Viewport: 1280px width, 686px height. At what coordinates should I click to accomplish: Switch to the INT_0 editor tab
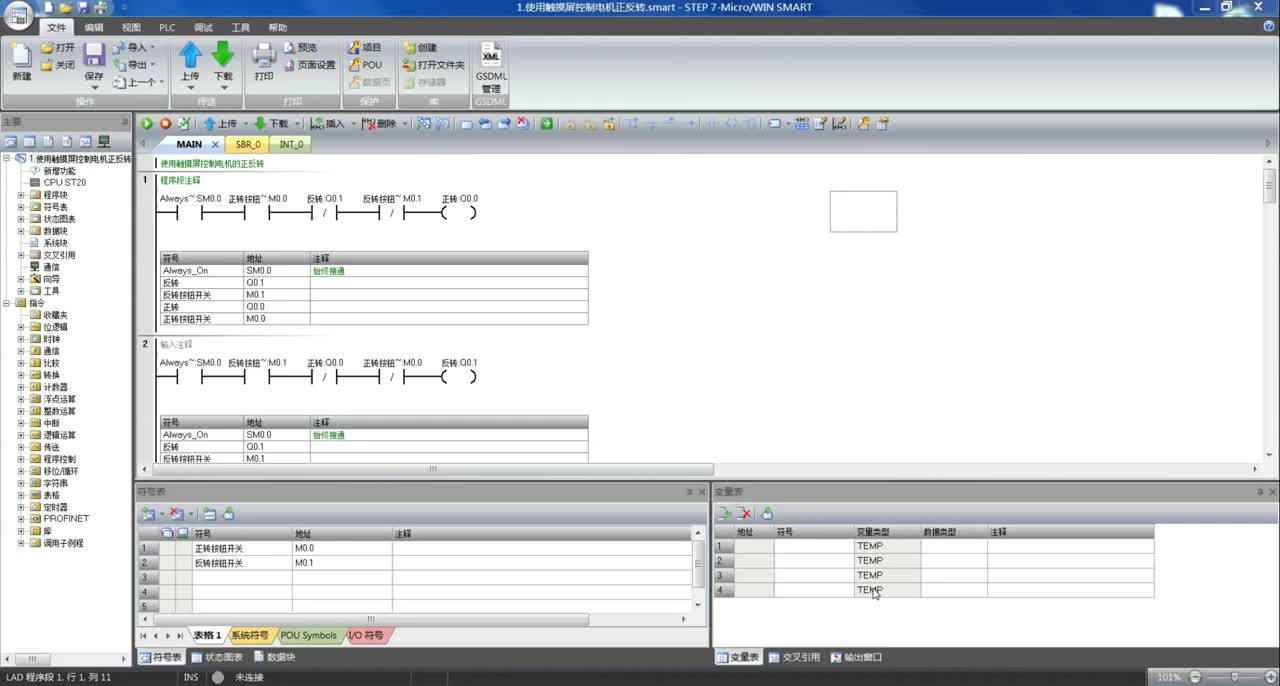pyautogui.click(x=291, y=144)
